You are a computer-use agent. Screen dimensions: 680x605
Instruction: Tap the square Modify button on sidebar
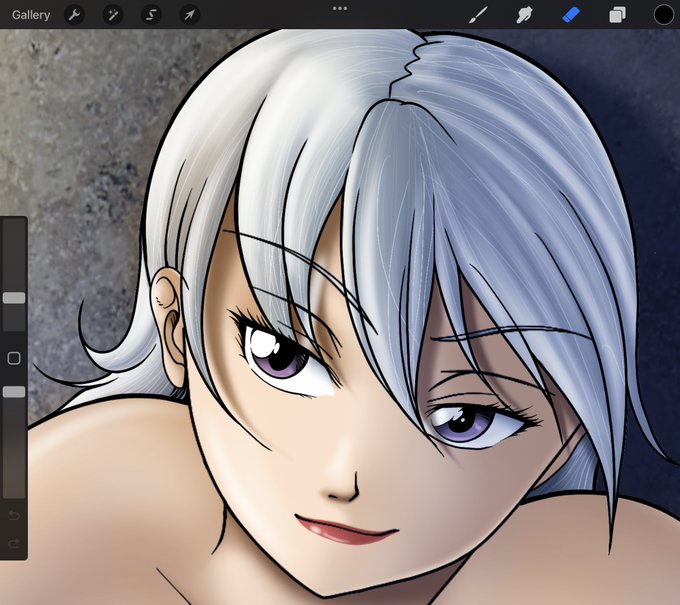point(14,358)
